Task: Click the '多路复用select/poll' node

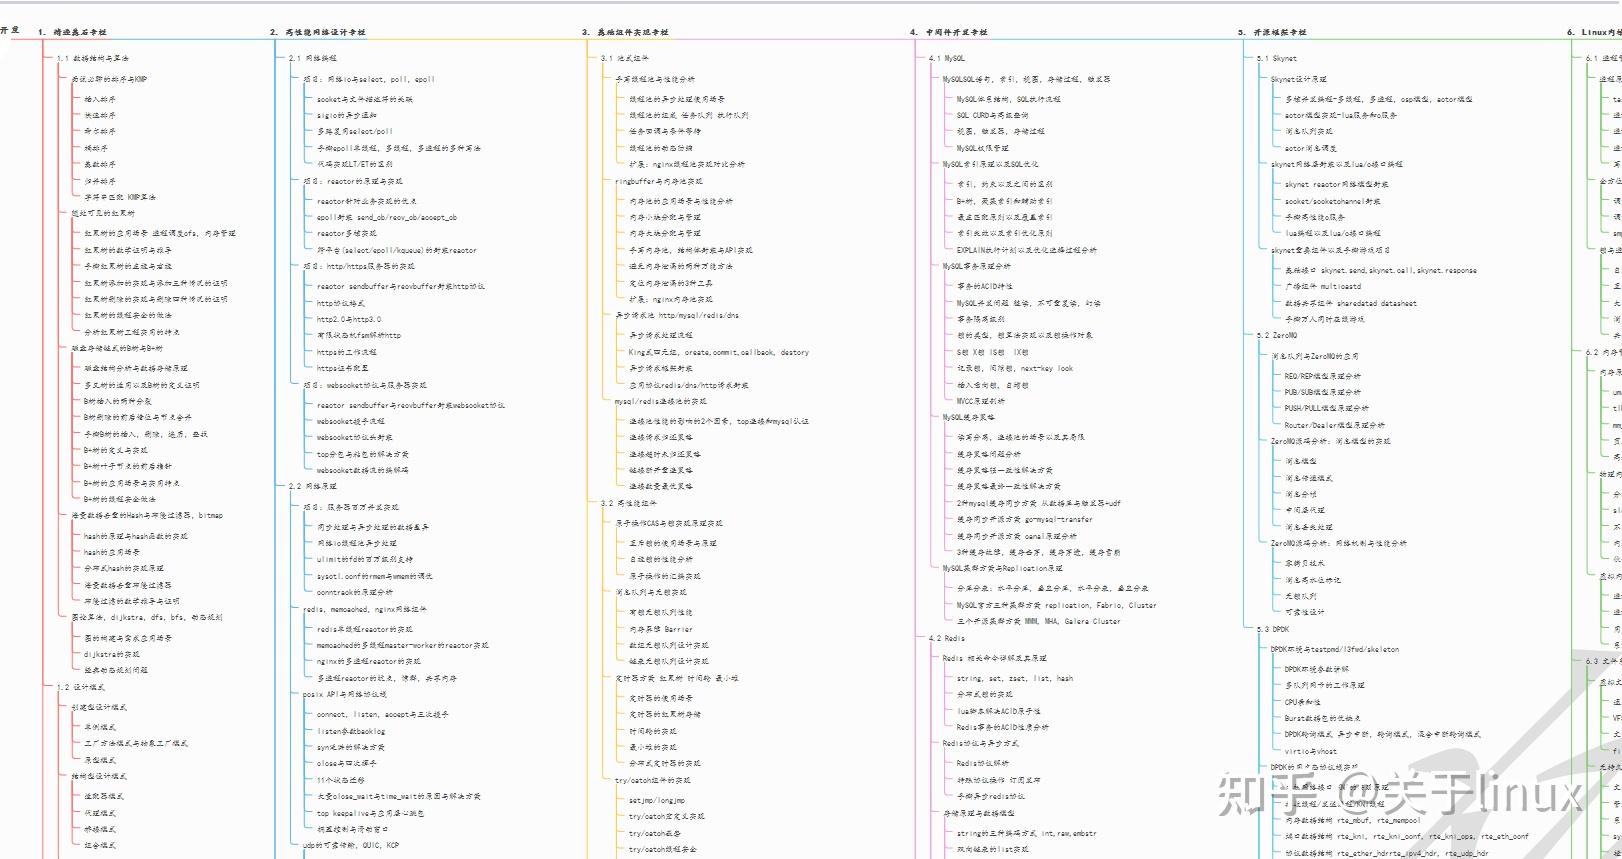Action: click(x=355, y=131)
